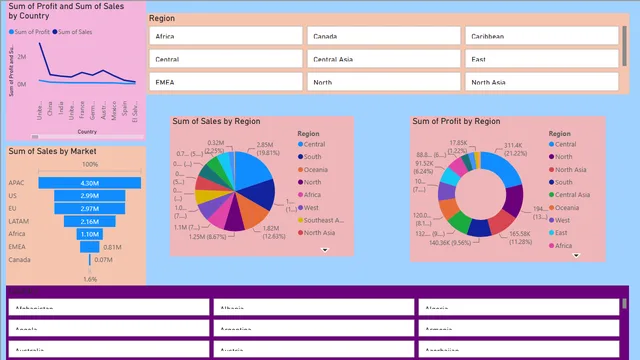Viewport: 640px width, 360px height.
Task: Click Africa legend entry in Profit by Region
Action: tap(560, 245)
